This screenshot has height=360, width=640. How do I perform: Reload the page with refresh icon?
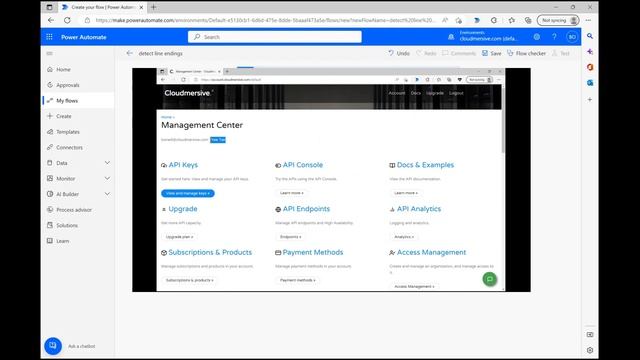click(x=67, y=20)
